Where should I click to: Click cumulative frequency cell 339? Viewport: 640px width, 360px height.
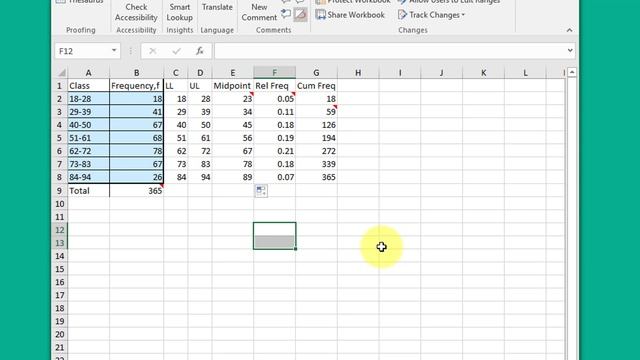(316, 164)
